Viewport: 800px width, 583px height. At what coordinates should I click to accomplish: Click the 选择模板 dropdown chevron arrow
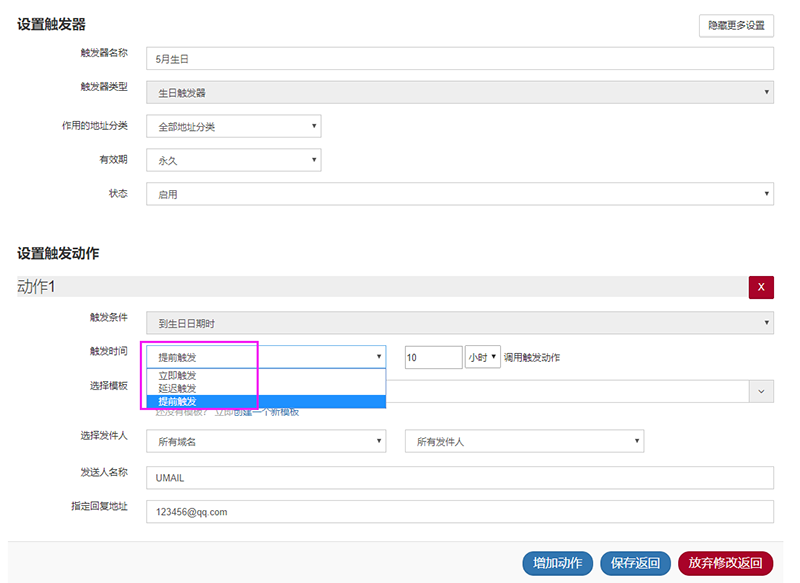pos(763,391)
